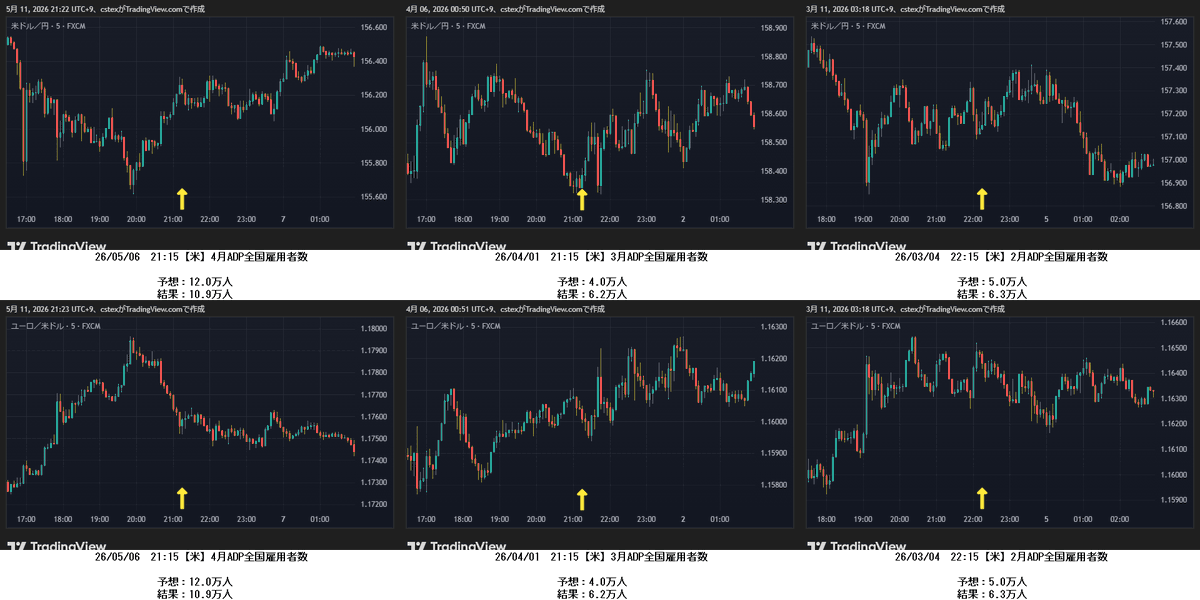Image resolution: width=1200 pixels, height=600 pixels.
Task: Click '予想:4.0万人' under the EUR/USD chart
Action: point(592,582)
